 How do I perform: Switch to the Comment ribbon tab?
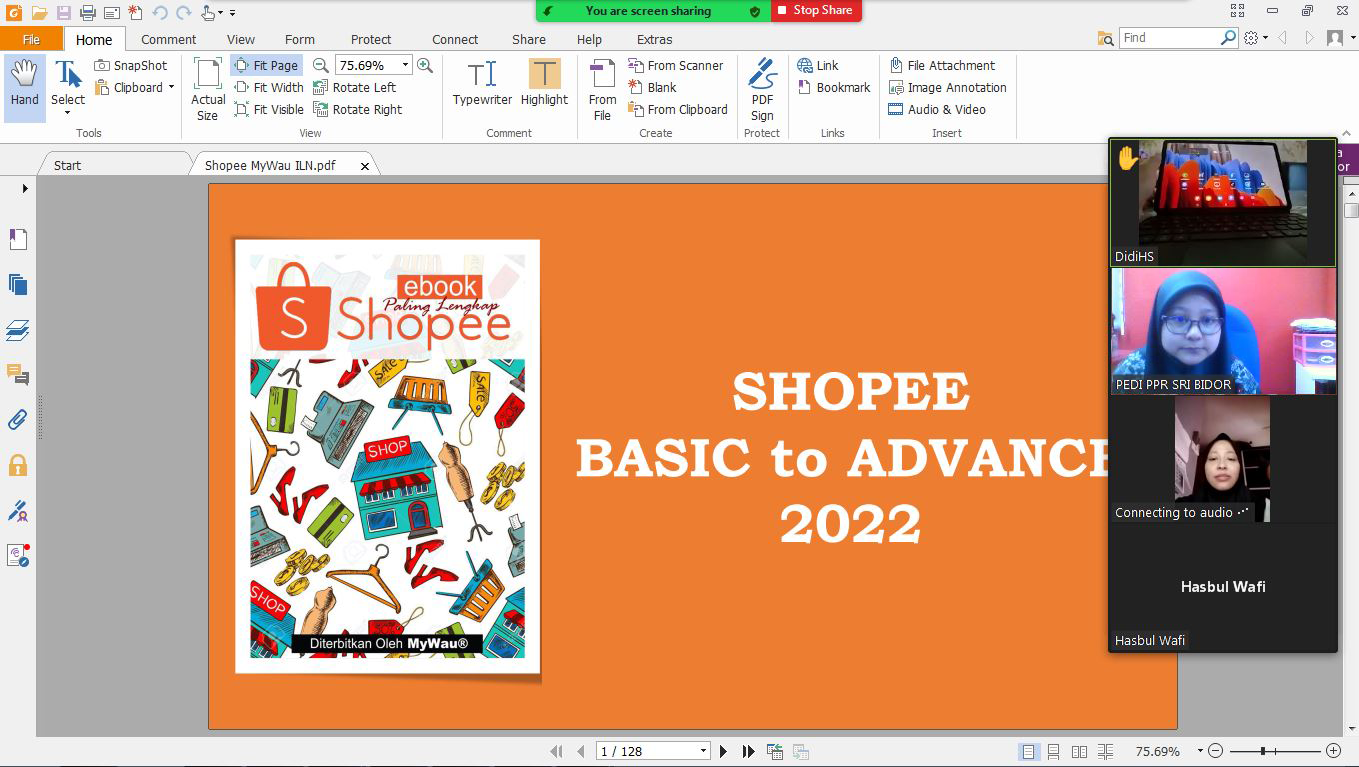(x=168, y=40)
